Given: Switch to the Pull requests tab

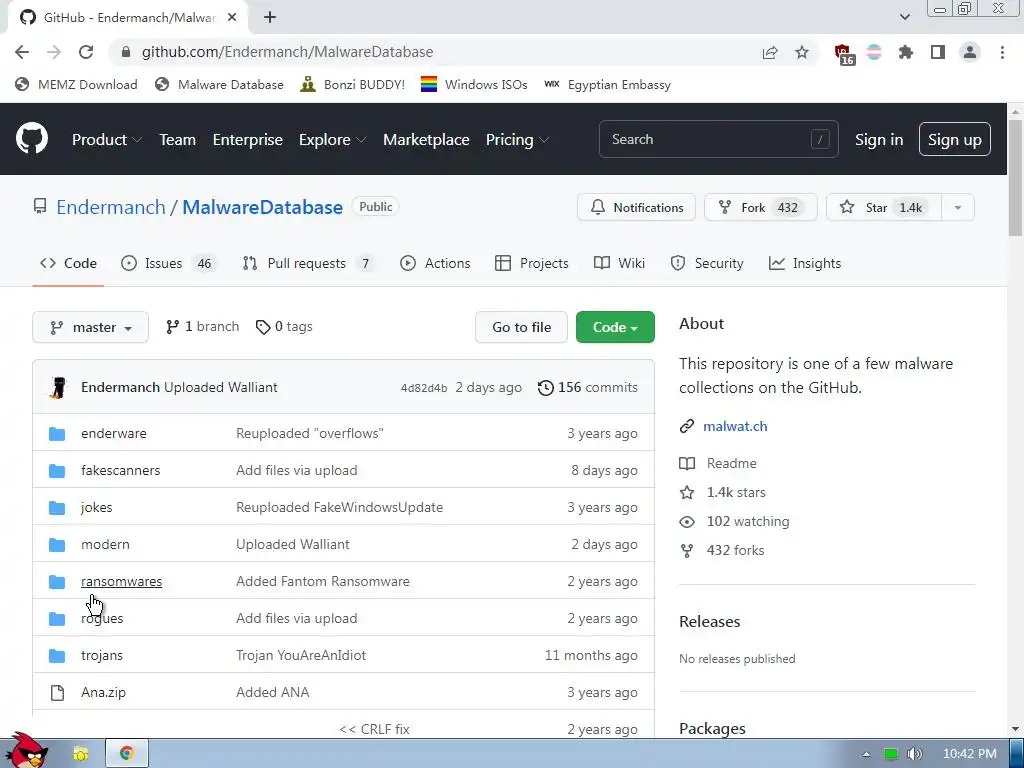Looking at the screenshot, I should tap(308, 263).
